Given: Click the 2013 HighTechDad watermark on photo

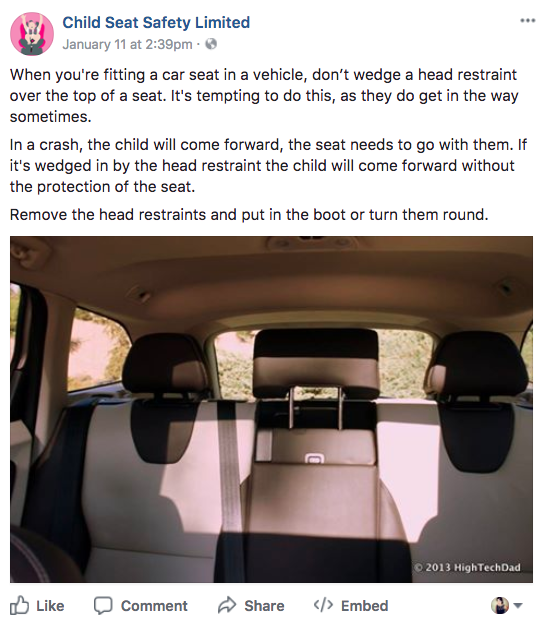Looking at the screenshot, I should [x=467, y=567].
